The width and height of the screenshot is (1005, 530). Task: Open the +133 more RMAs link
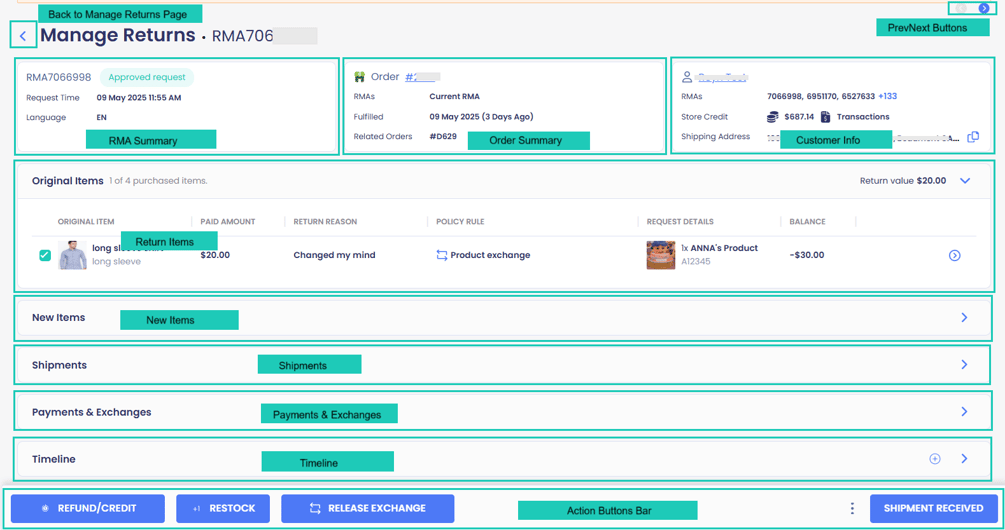[x=888, y=96]
